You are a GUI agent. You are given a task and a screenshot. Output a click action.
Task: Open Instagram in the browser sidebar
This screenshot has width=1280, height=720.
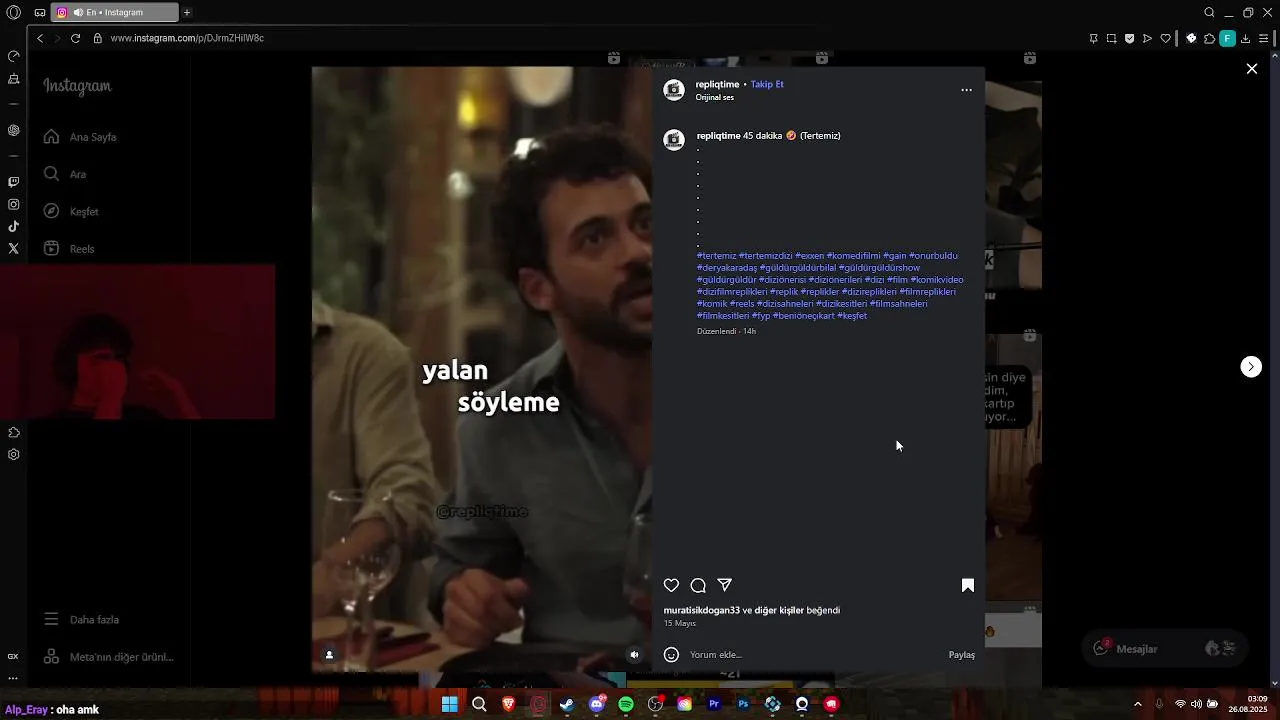click(x=13, y=204)
